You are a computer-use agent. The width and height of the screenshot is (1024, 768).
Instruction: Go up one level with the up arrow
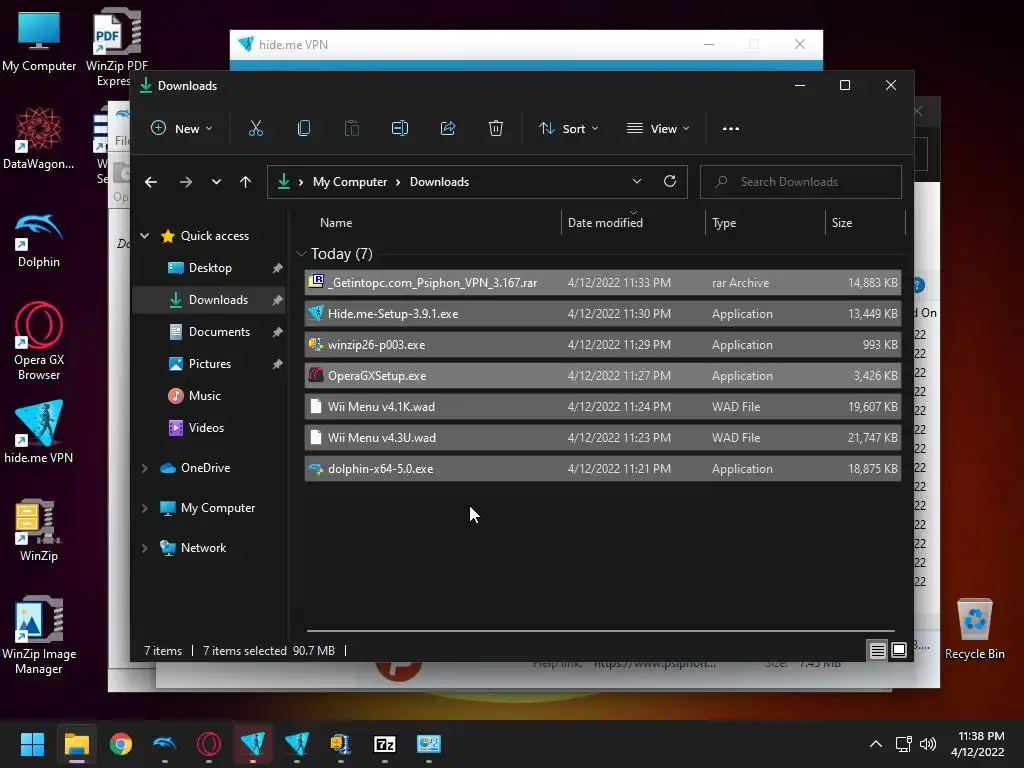coord(246,182)
